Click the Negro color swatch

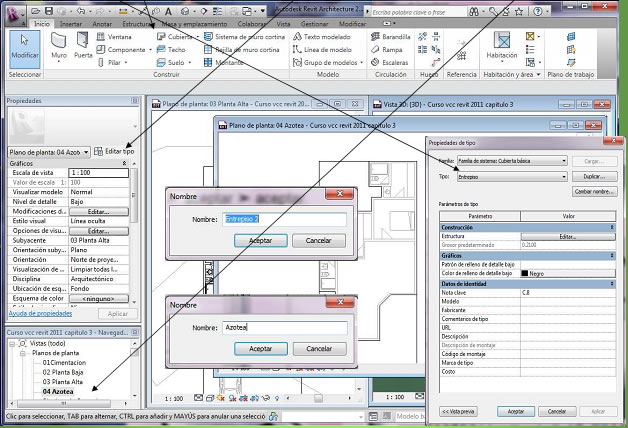click(526, 273)
